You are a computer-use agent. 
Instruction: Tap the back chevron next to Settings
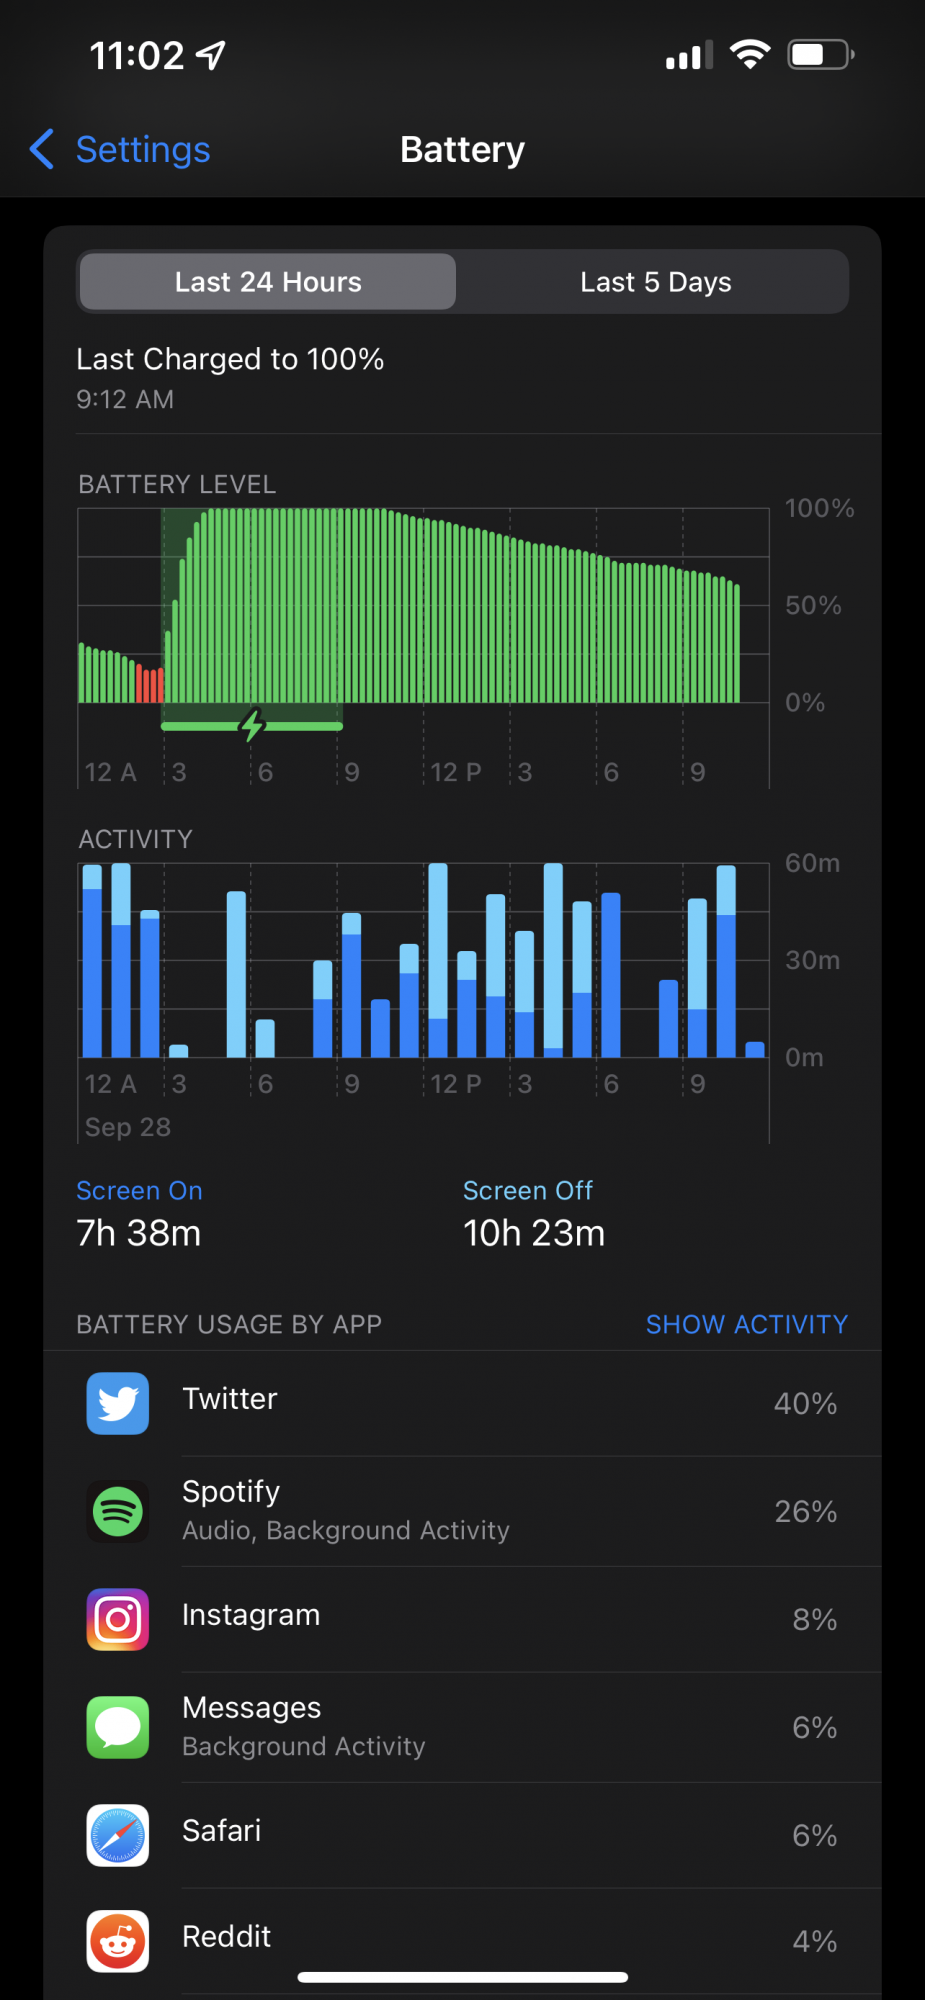[42, 149]
